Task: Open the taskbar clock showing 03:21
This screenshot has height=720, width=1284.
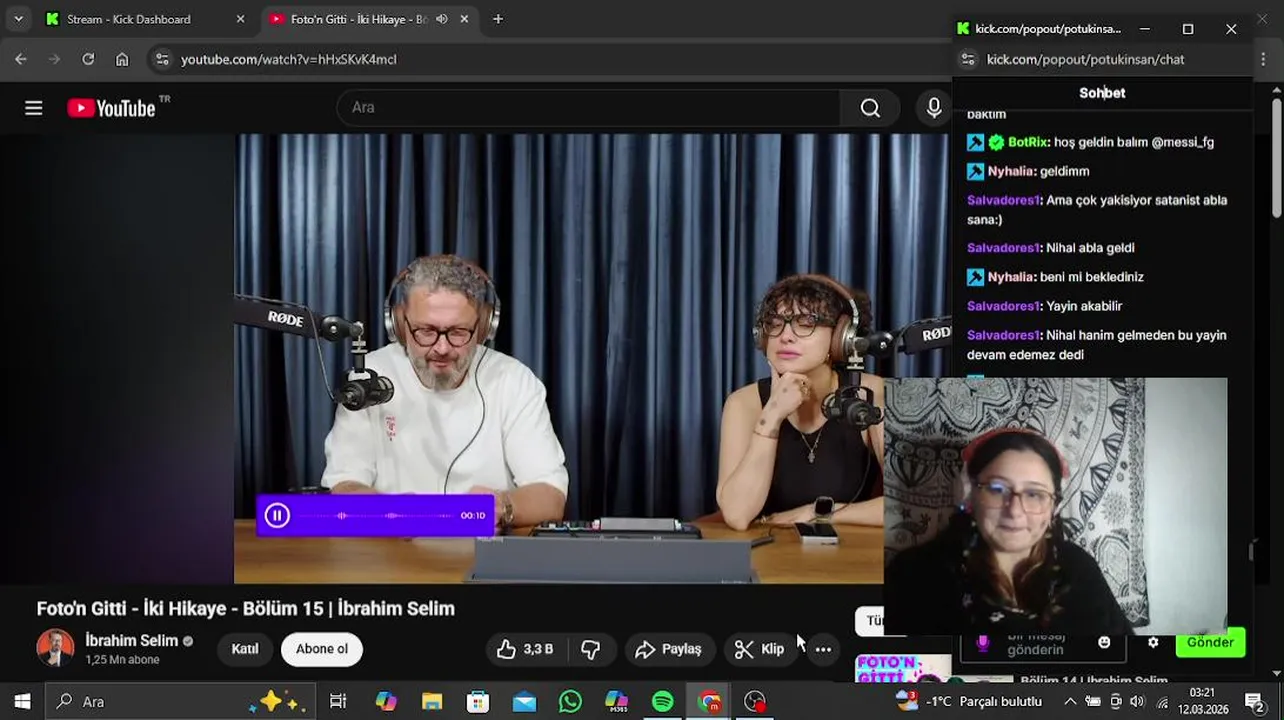Action: 1202,701
